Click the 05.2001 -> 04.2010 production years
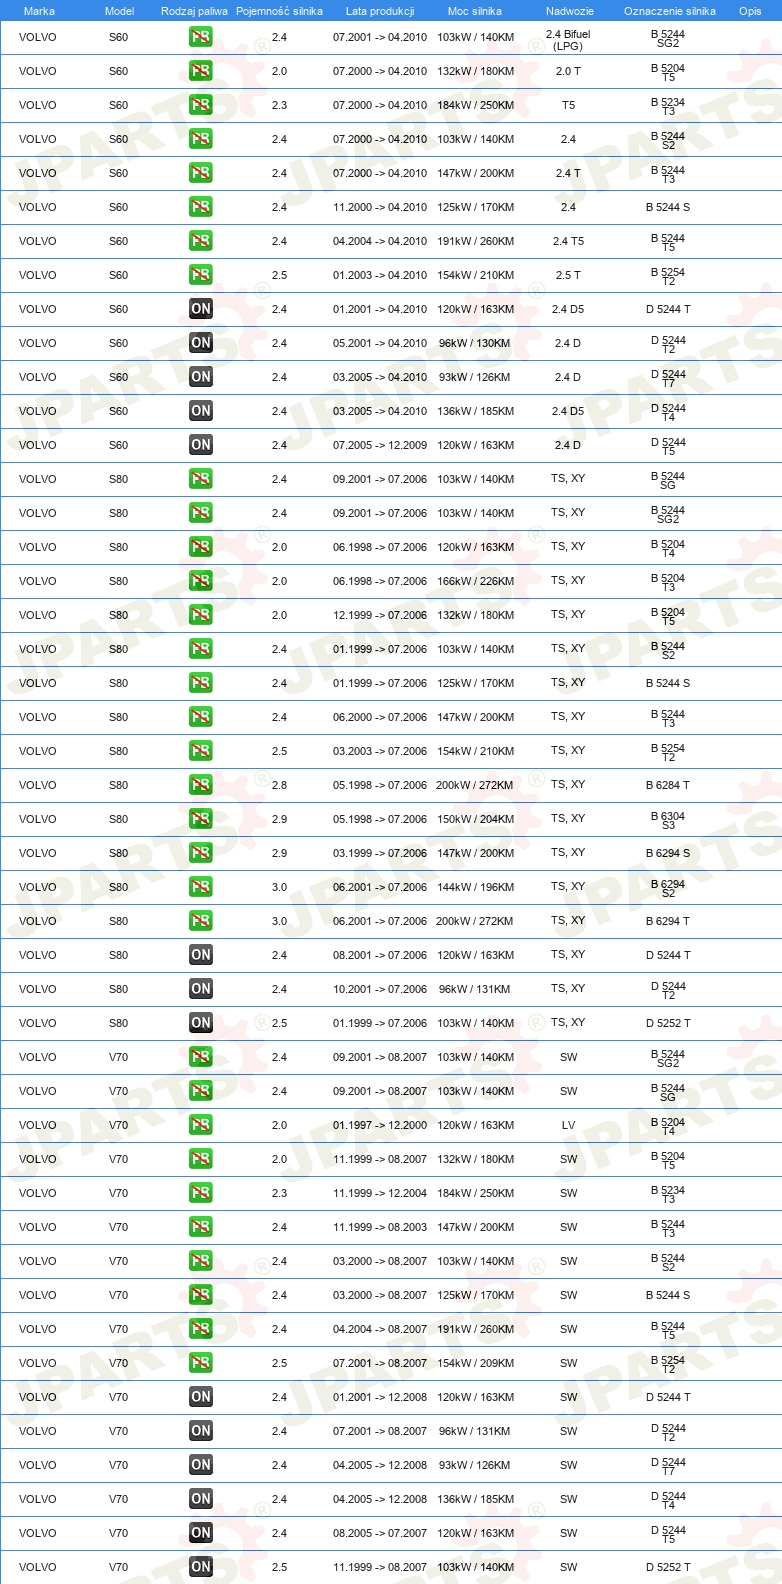This screenshot has height=1584, width=782. tap(380, 343)
